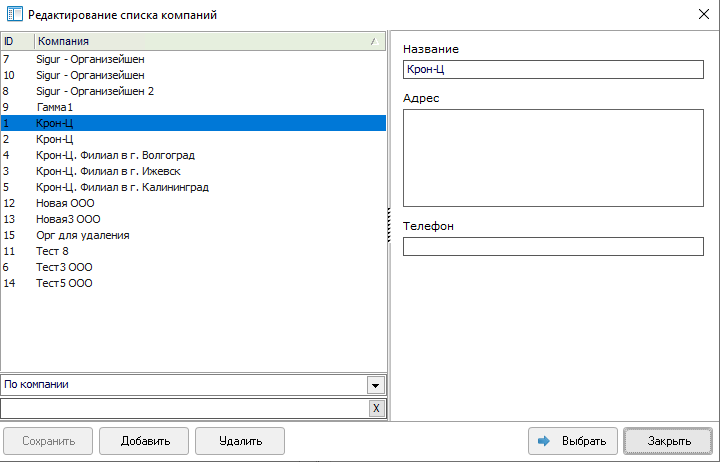Click the Выбрать button with arrow icon
The height and width of the screenshot is (462, 721).
(x=572, y=441)
